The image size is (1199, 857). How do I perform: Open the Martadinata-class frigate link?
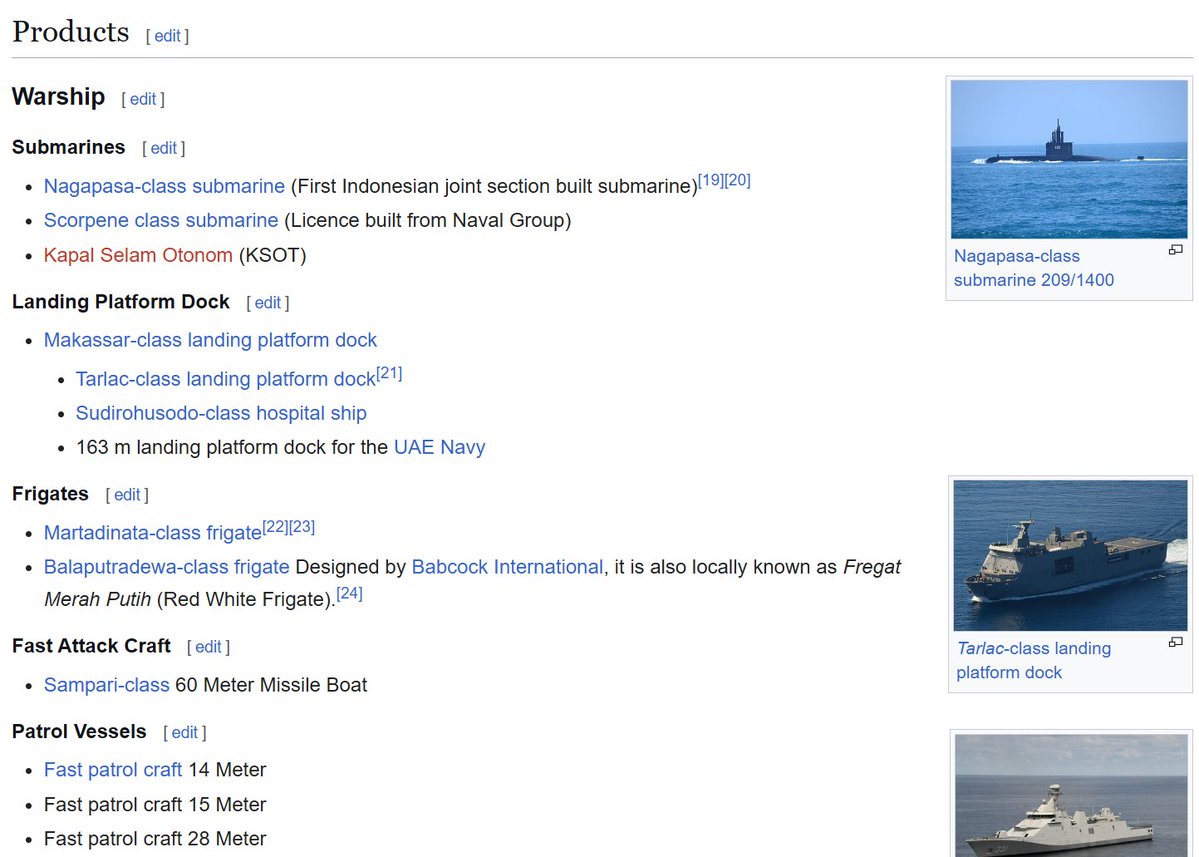coord(153,532)
